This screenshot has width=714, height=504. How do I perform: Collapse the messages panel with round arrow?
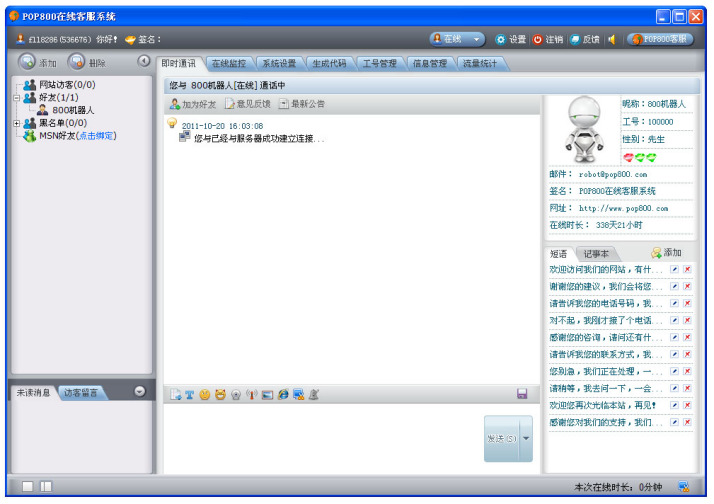pos(140,391)
